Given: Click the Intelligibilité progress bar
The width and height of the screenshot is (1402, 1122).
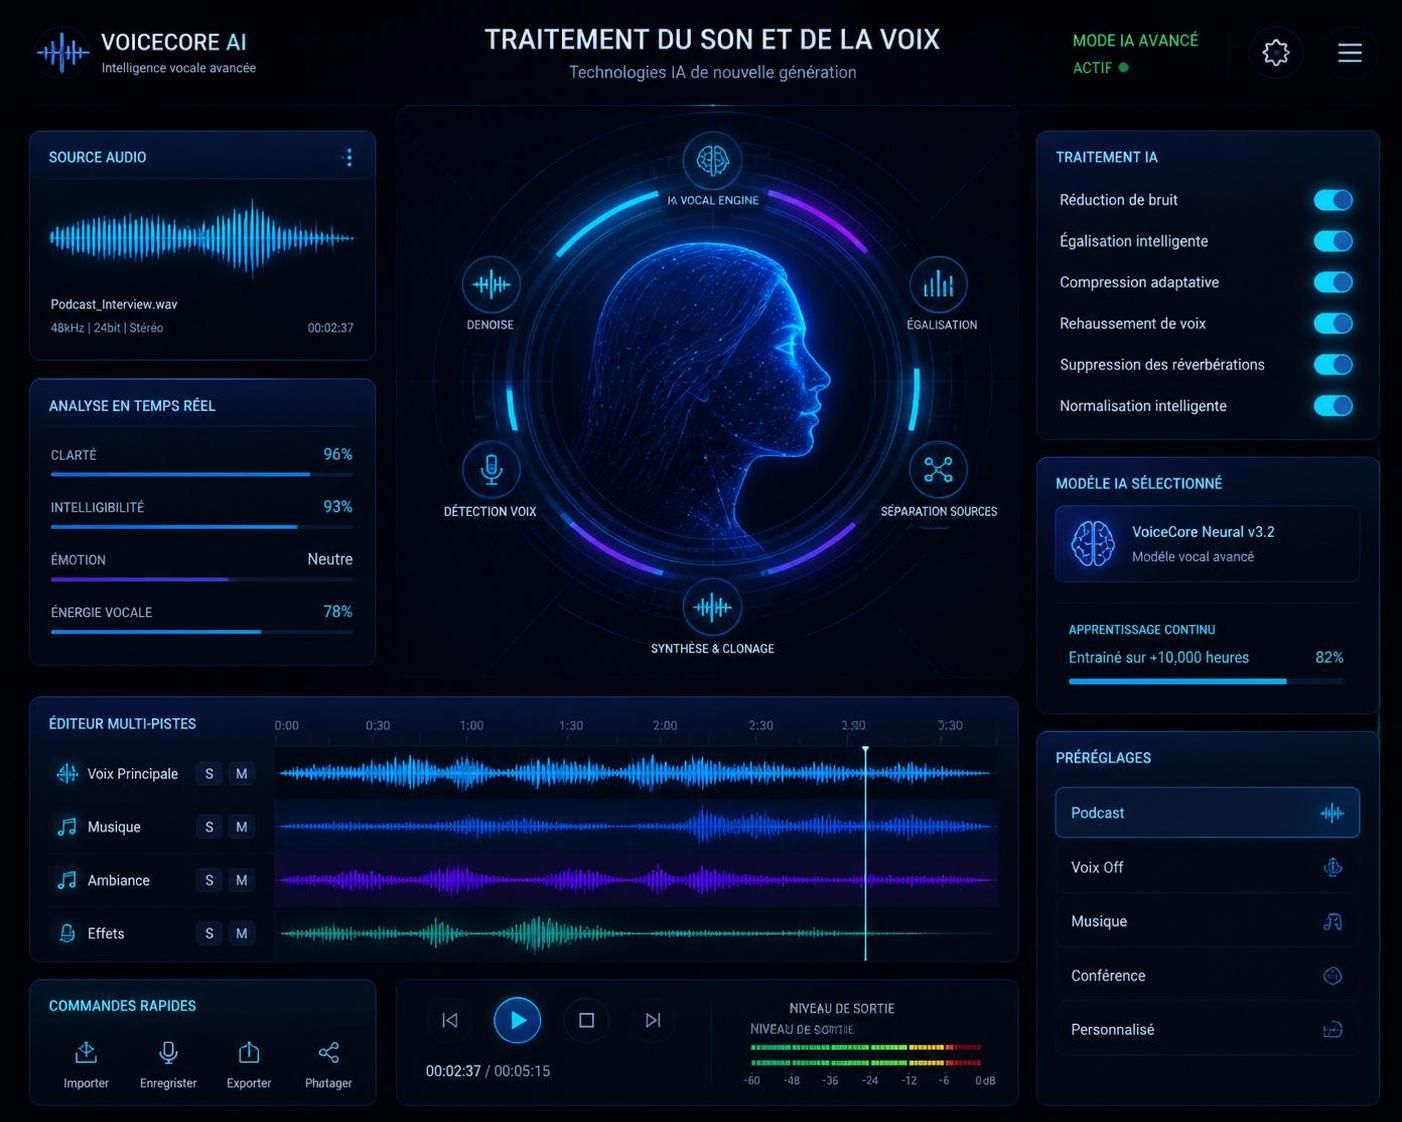Looking at the screenshot, I should 201,526.
